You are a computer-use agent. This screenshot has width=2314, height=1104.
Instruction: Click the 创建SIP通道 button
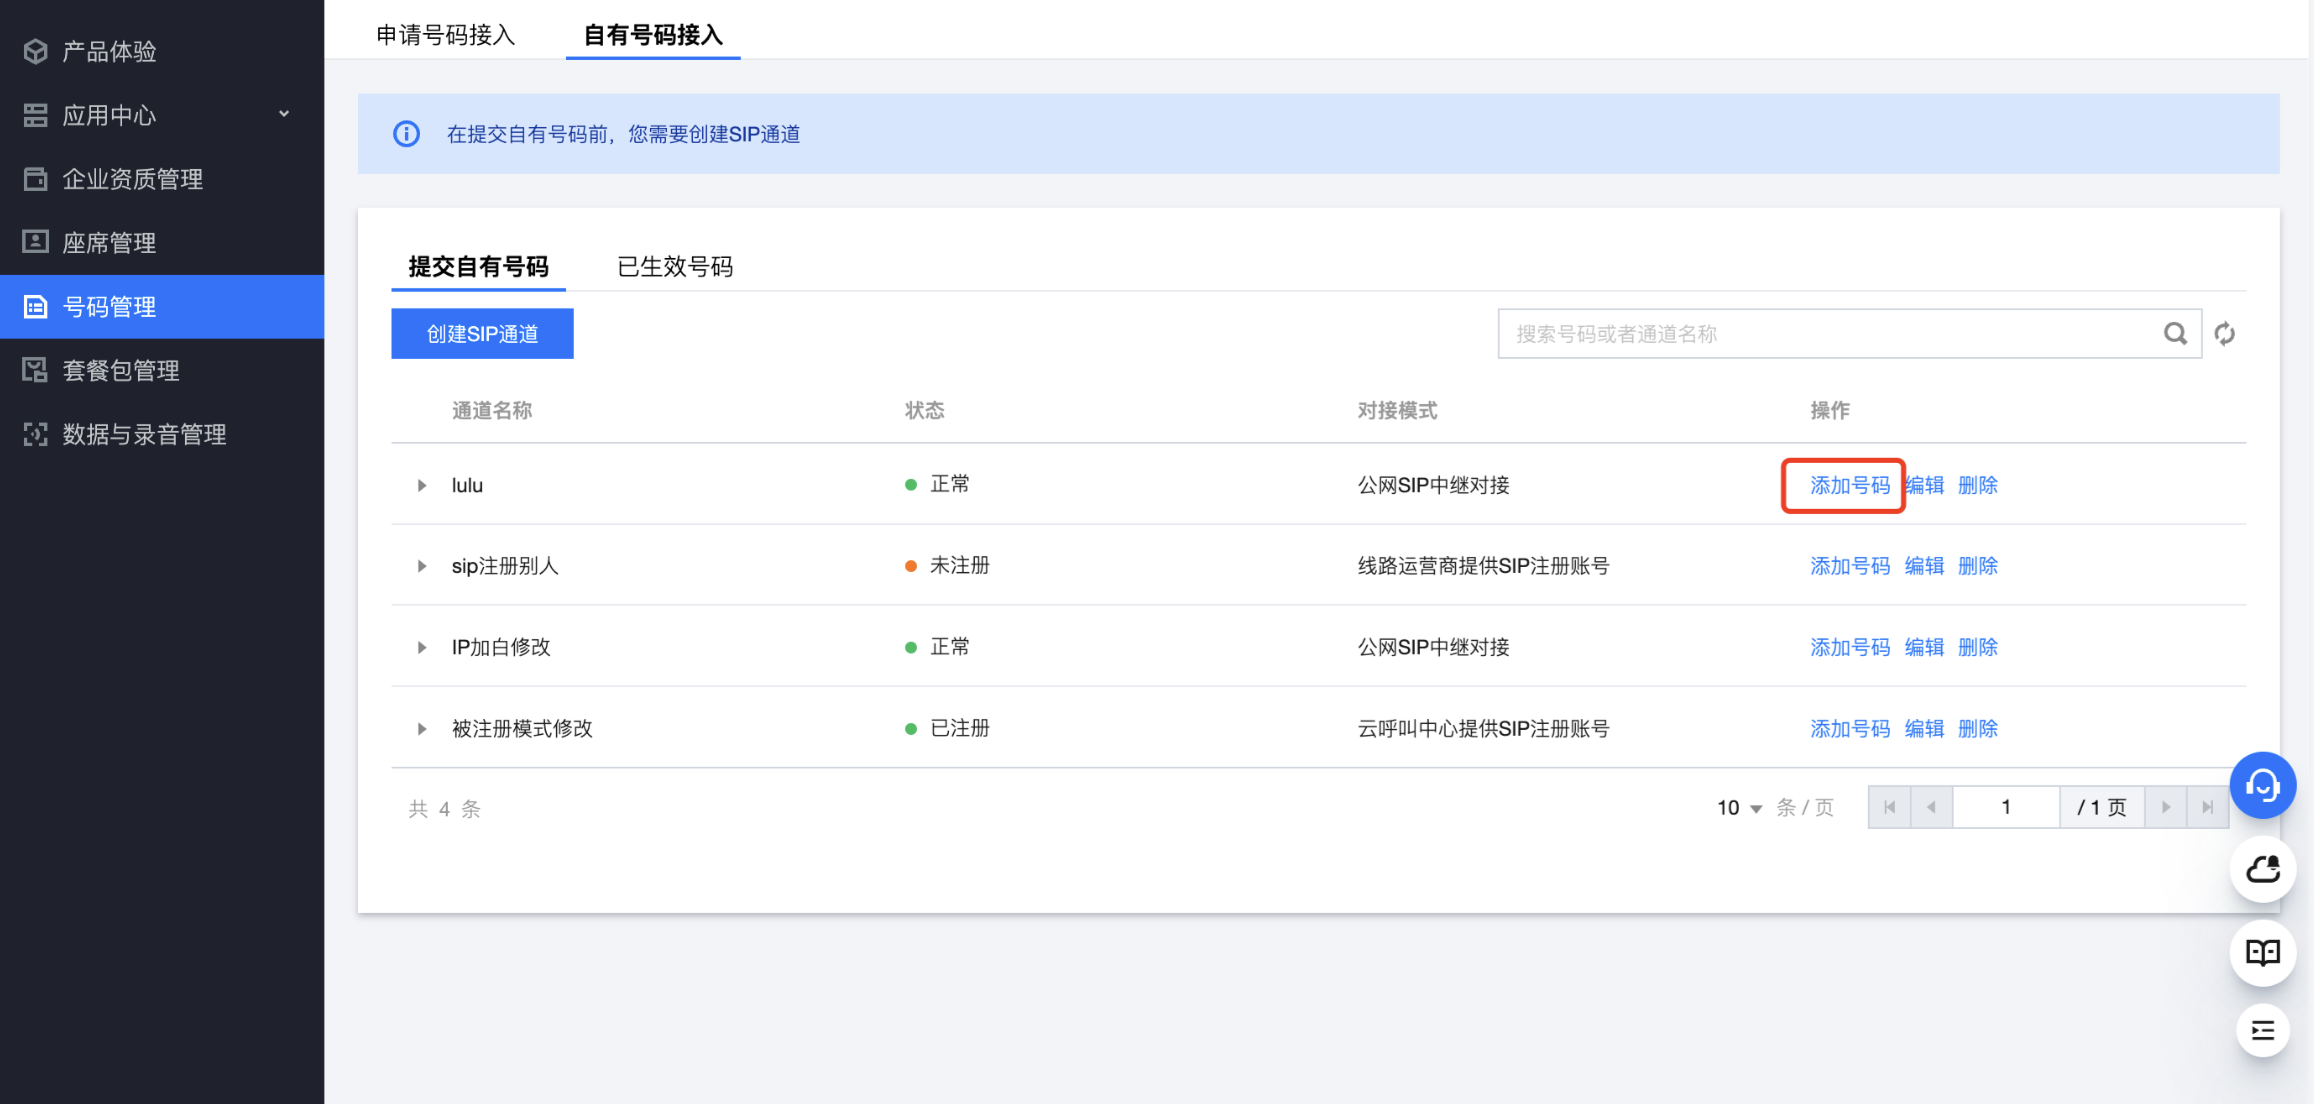(x=482, y=334)
